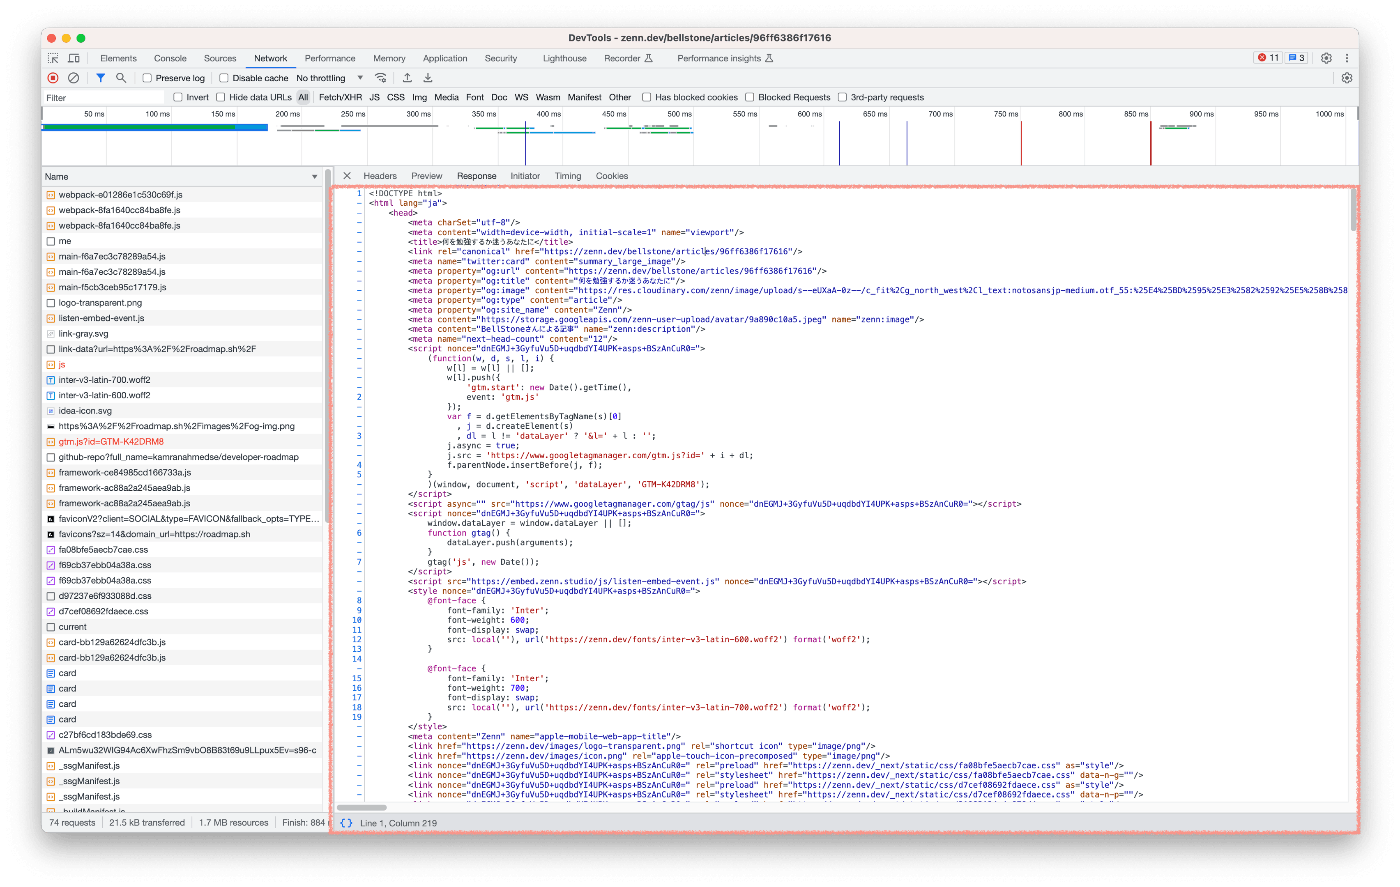Check Has blocked cookies
Image resolution: width=1400 pixels, height=887 pixels.
pyautogui.click(x=647, y=98)
